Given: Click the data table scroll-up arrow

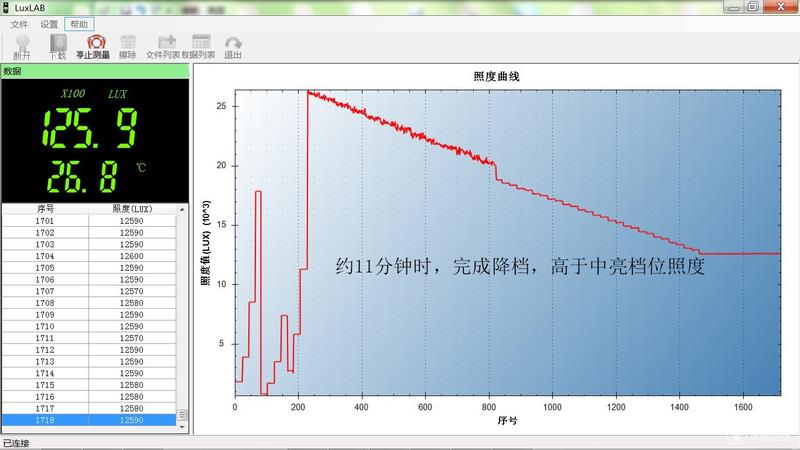Looking at the screenshot, I should tap(182, 209).
